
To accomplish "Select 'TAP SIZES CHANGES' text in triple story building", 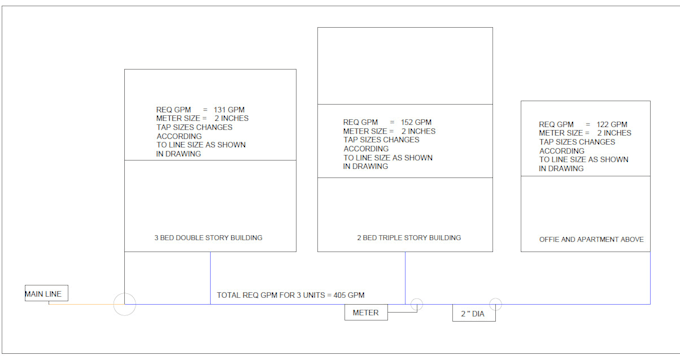I will (382, 140).
